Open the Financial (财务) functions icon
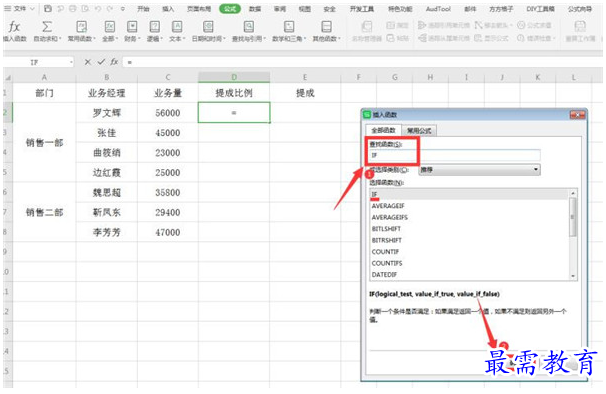606x394 pixels. [x=132, y=27]
